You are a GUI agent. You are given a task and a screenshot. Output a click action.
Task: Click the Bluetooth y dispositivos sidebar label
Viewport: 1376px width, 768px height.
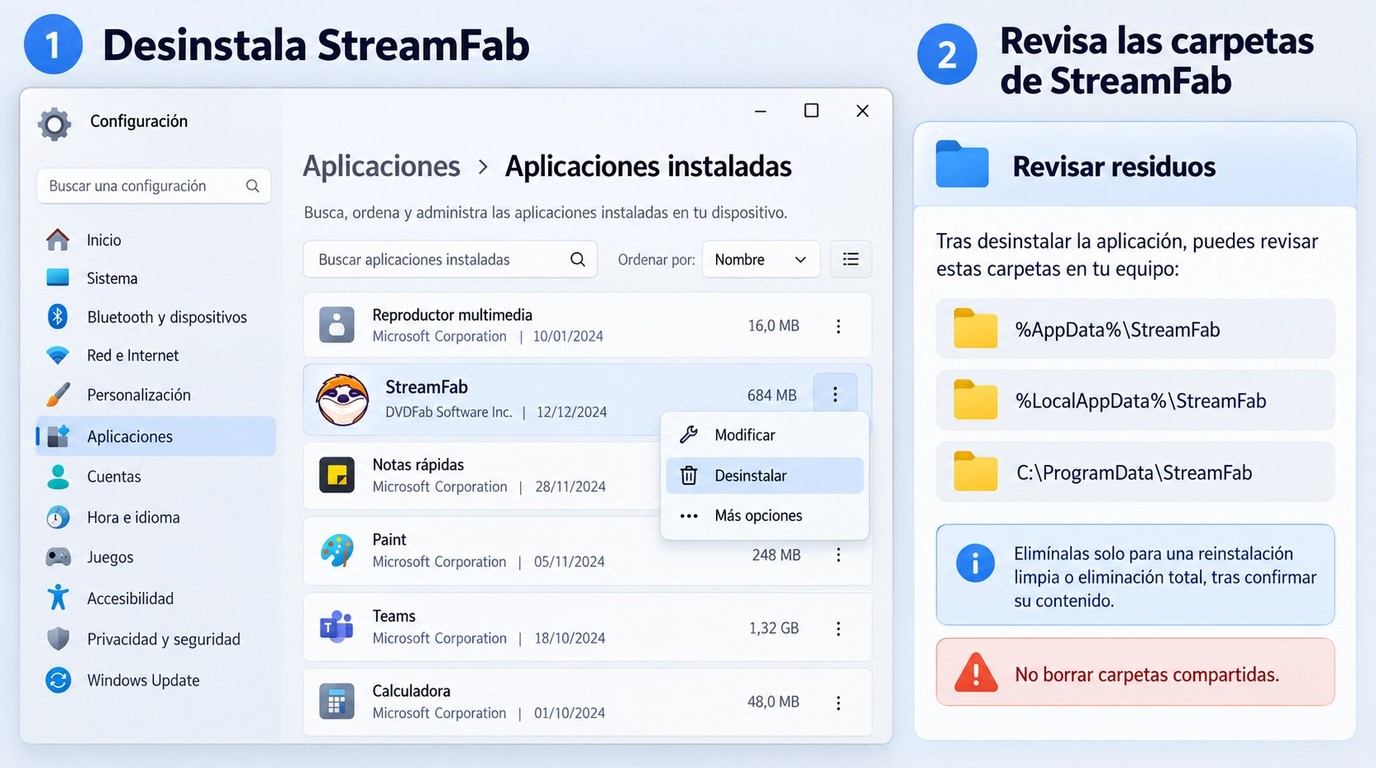[167, 317]
